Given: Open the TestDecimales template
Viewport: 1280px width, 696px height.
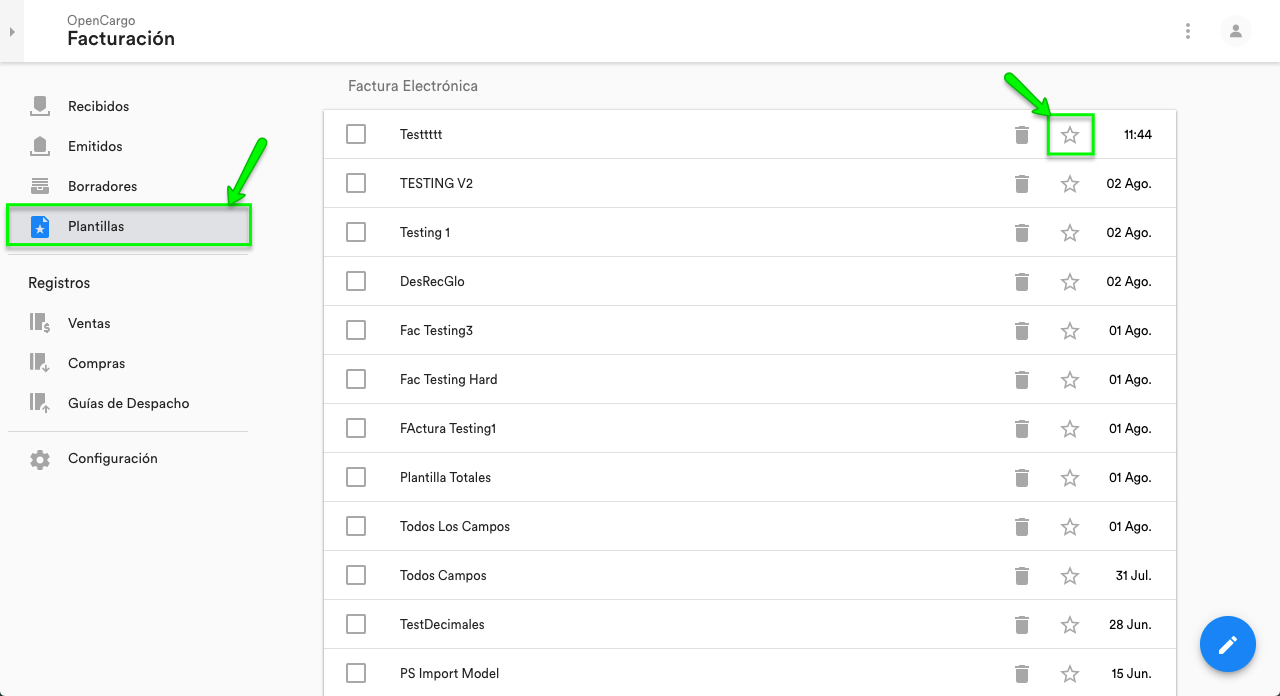Looking at the screenshot, I should point(442,625).
